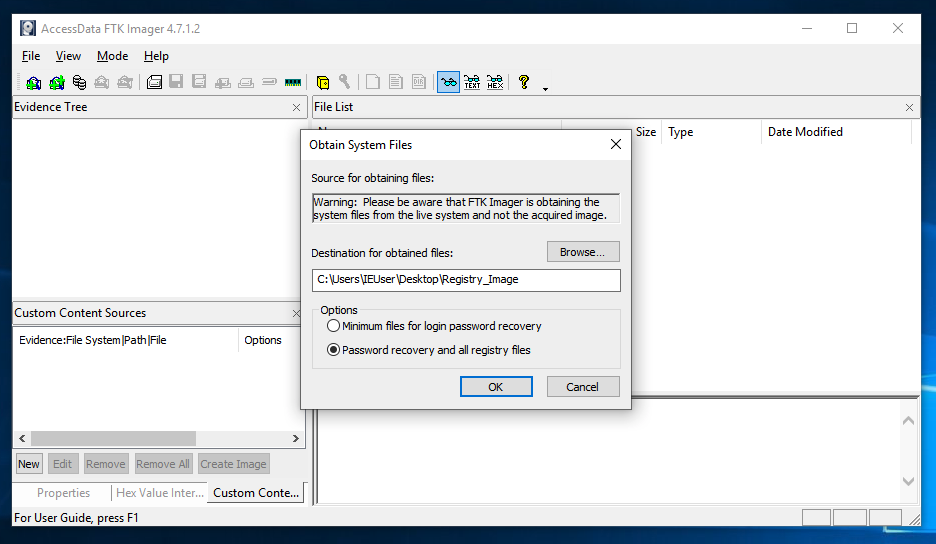
Task: Confirm the dialog with OK
Action: pos(496,387)
